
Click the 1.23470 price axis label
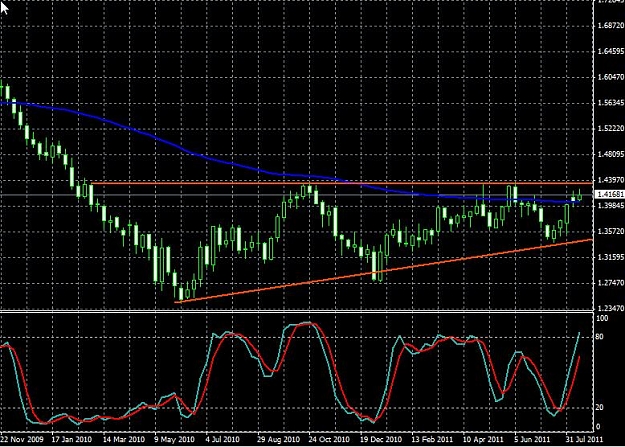tap(611, 308)
